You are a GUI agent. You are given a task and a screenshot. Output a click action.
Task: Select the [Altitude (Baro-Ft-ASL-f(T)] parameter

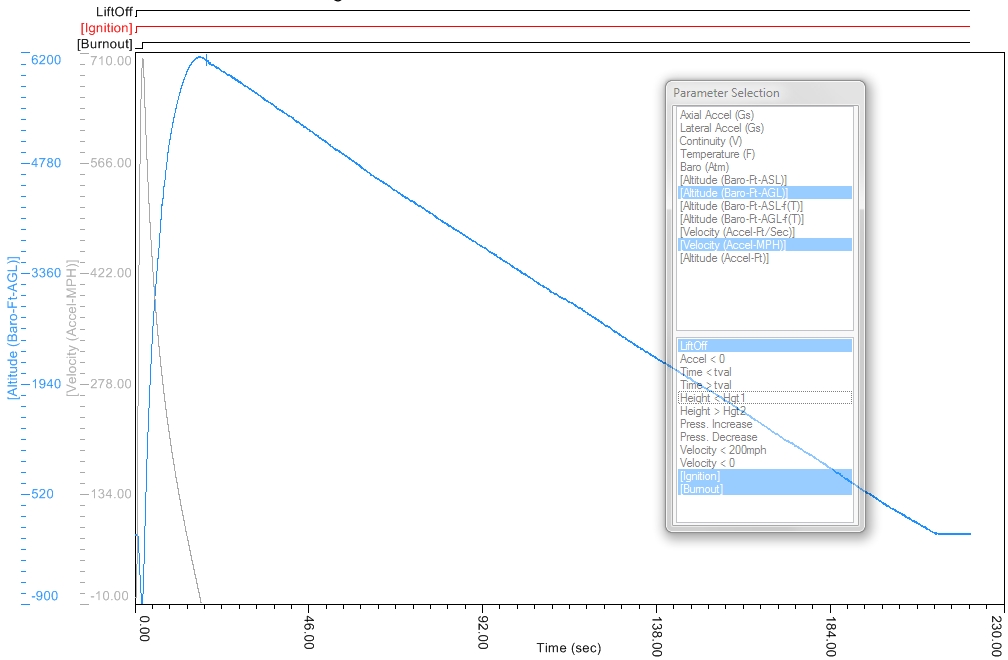click(764, 206)
